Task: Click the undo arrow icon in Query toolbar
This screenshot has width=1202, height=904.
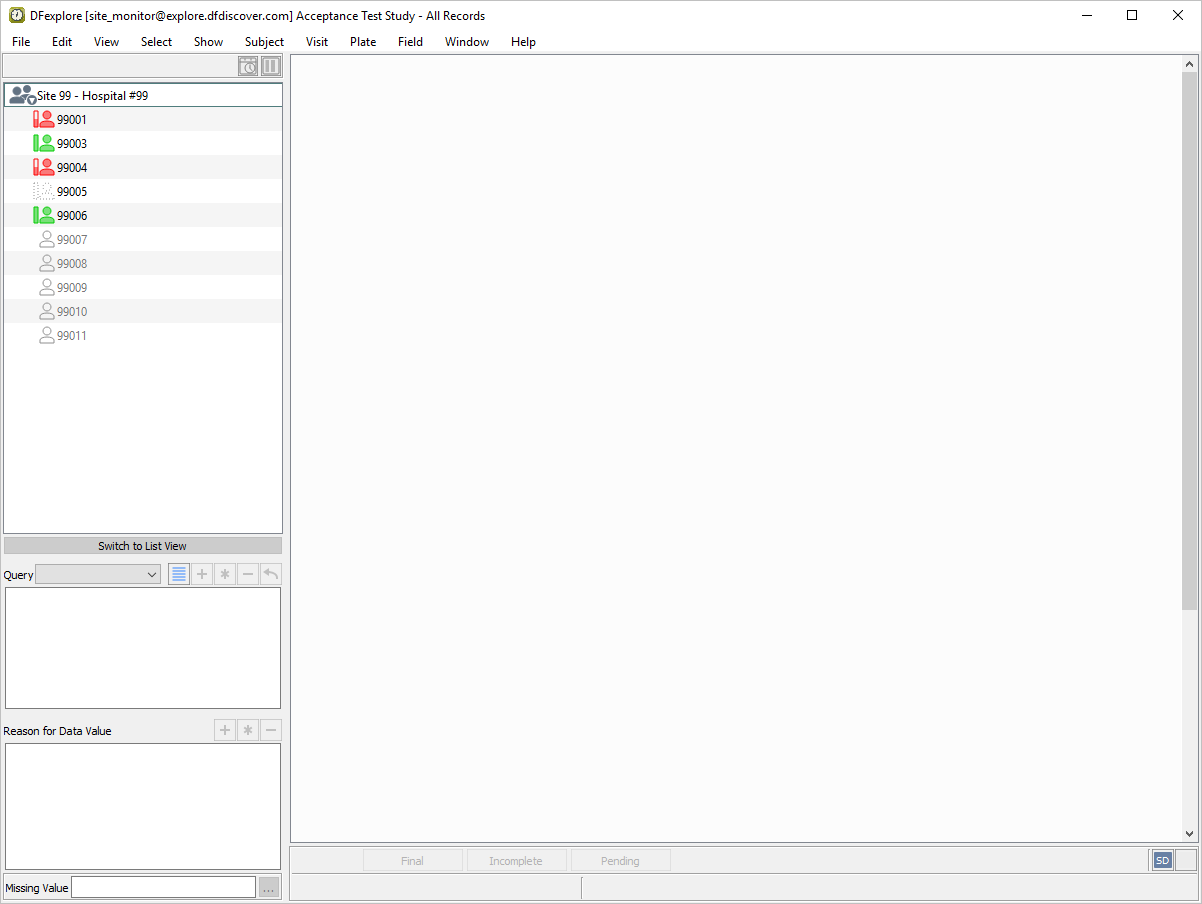Action: point(271,574)
